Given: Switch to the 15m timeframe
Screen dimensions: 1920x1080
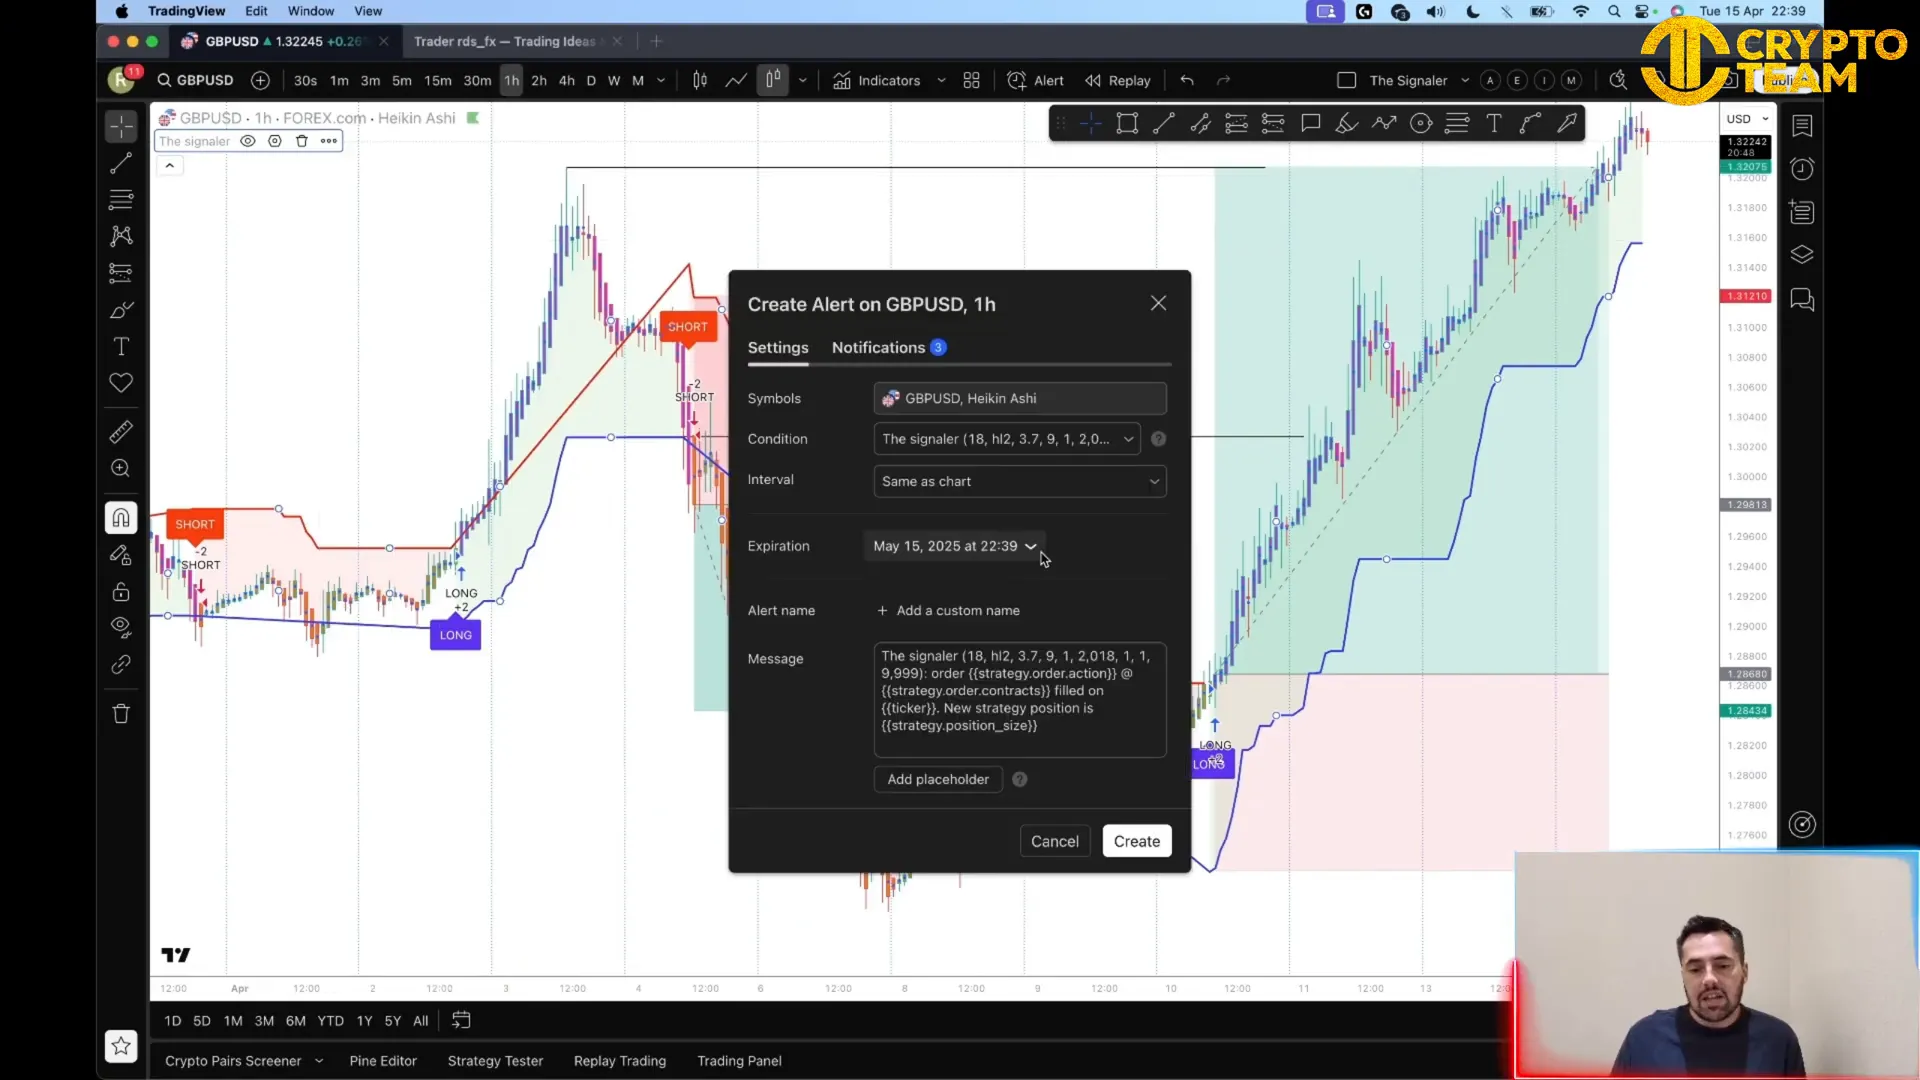Looking at the screenshot, I should tap(437, 81).
